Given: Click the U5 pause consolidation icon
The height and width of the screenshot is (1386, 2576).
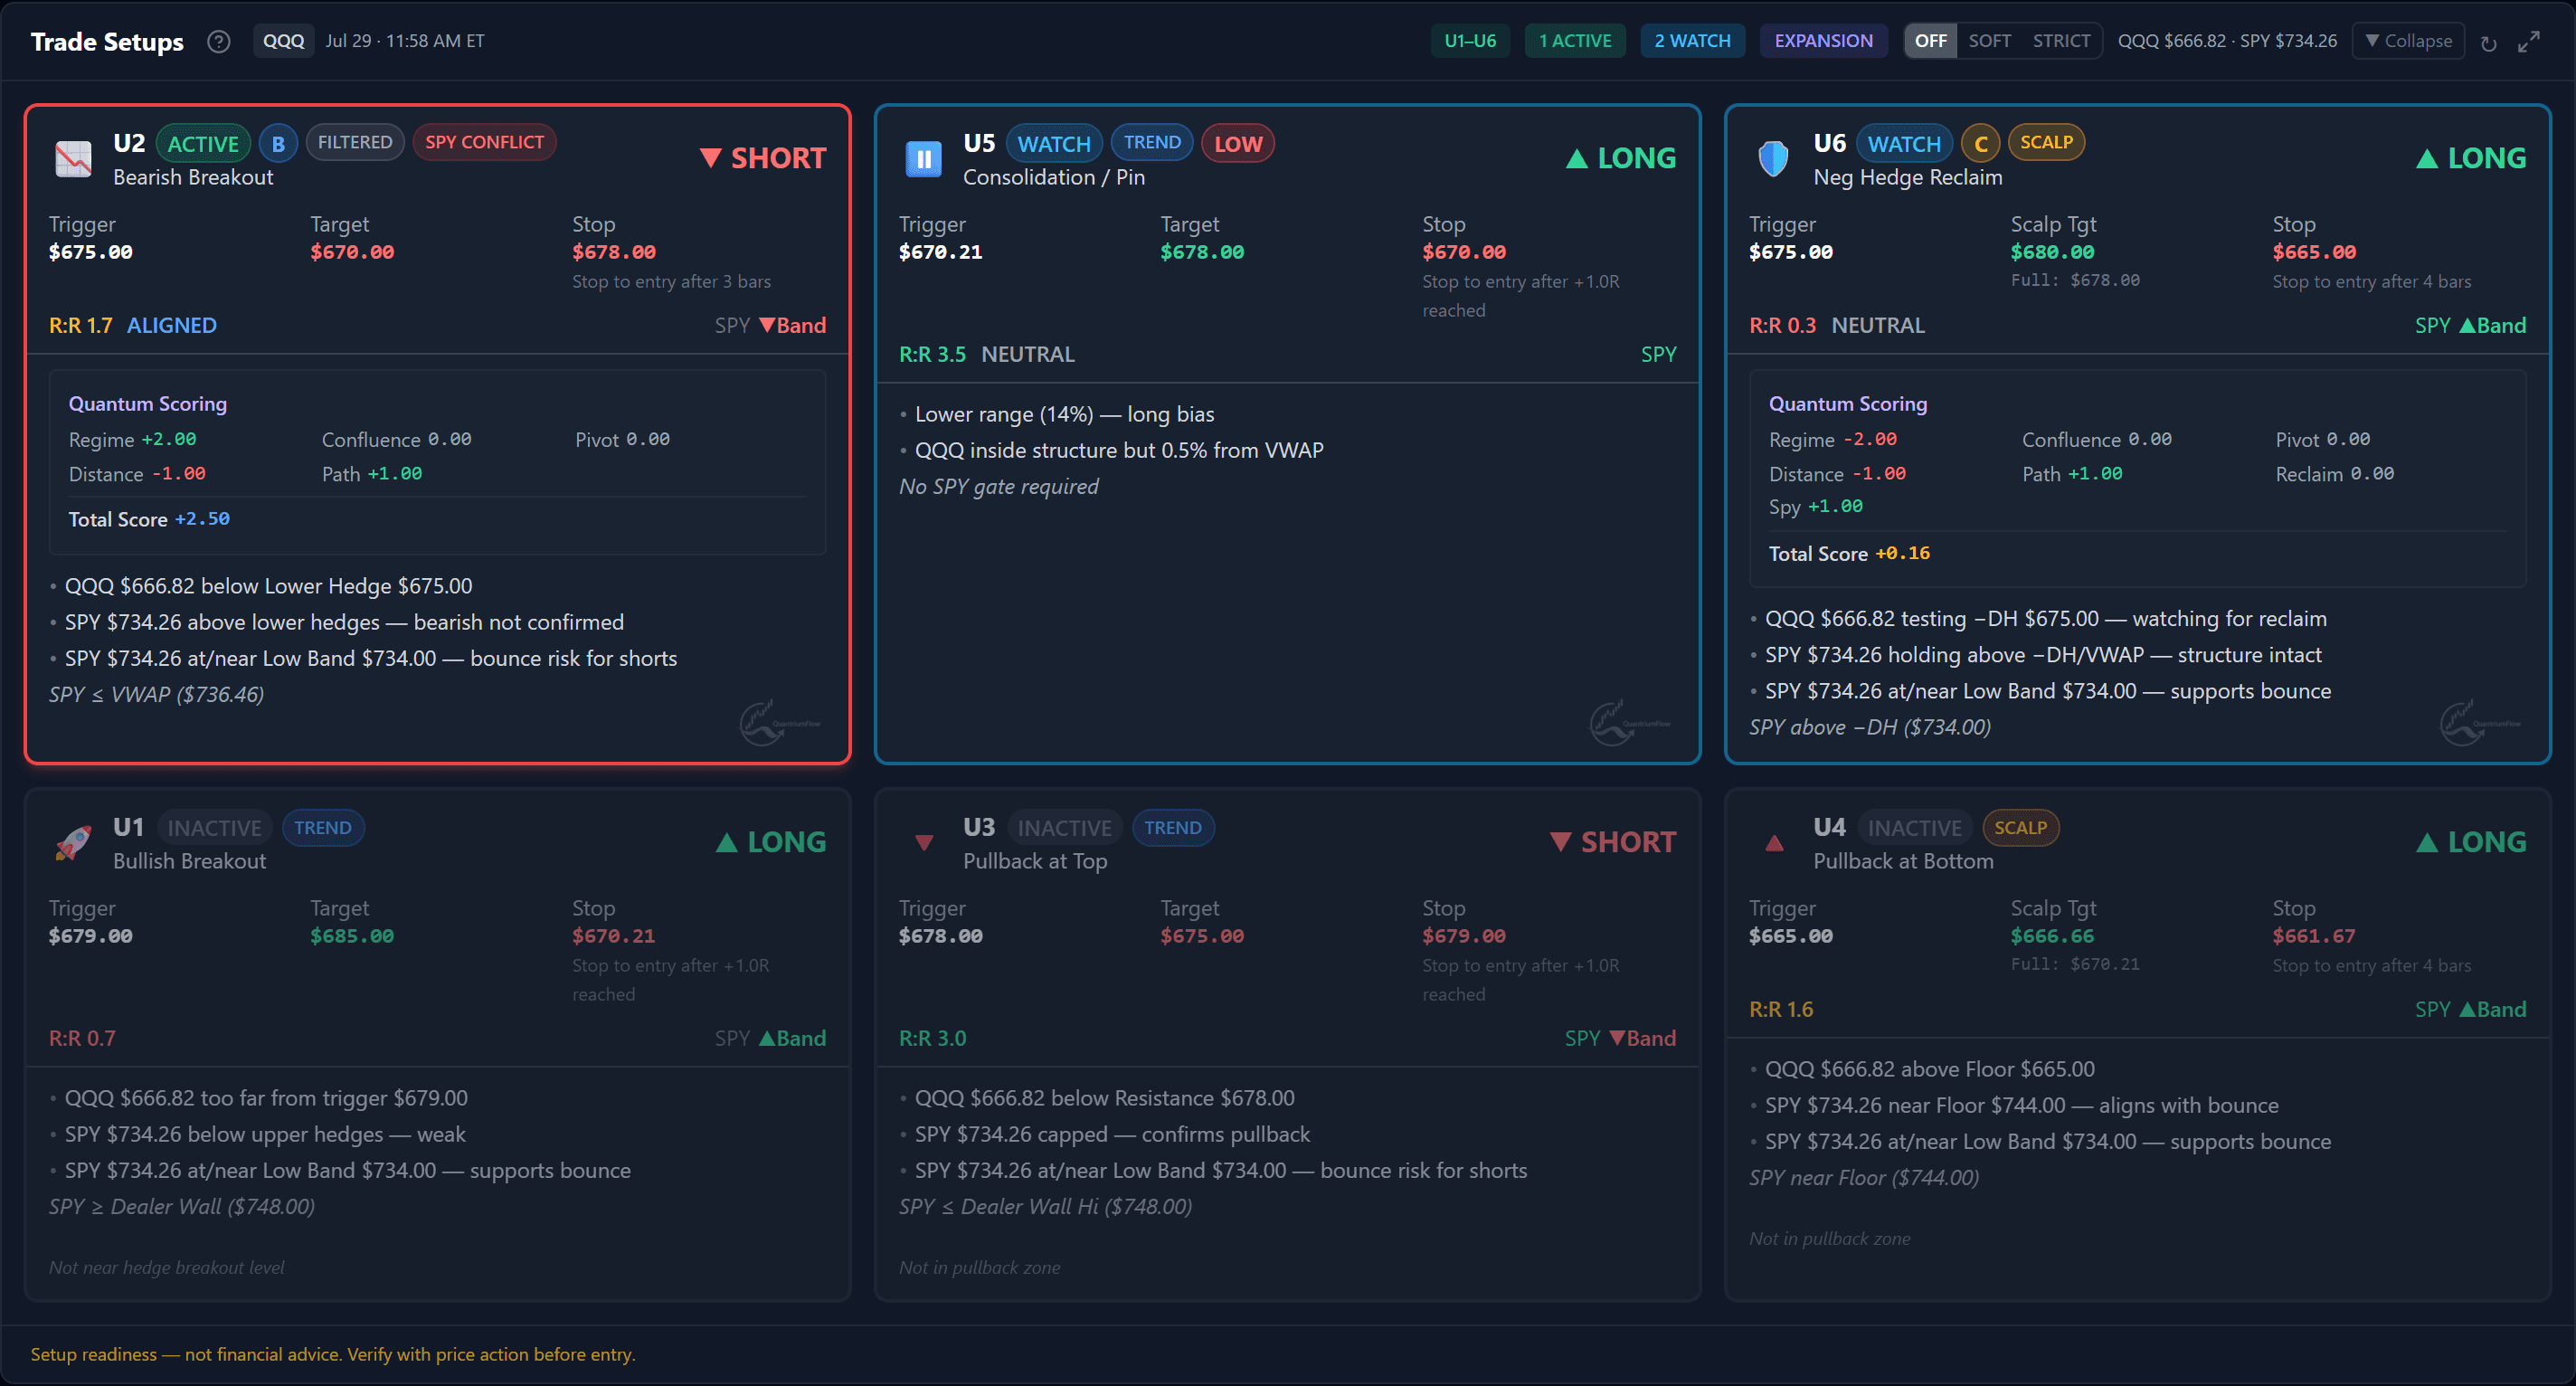Looking at the screenshot, I should tap(923, 159).
